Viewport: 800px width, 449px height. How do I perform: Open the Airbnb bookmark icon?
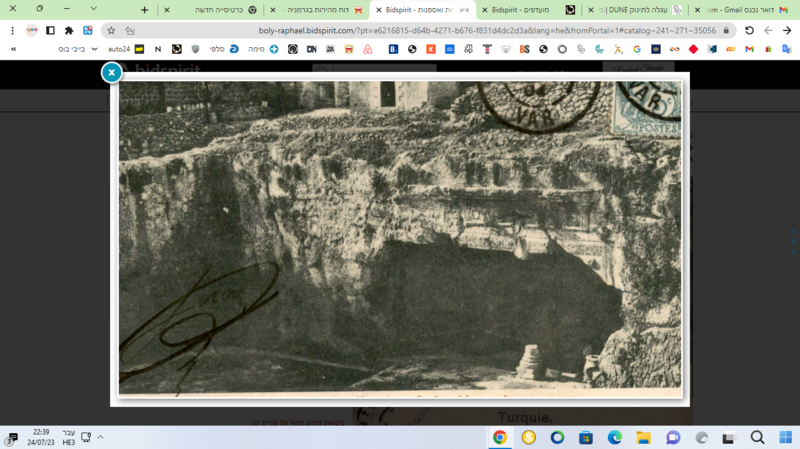pos(367,49)
